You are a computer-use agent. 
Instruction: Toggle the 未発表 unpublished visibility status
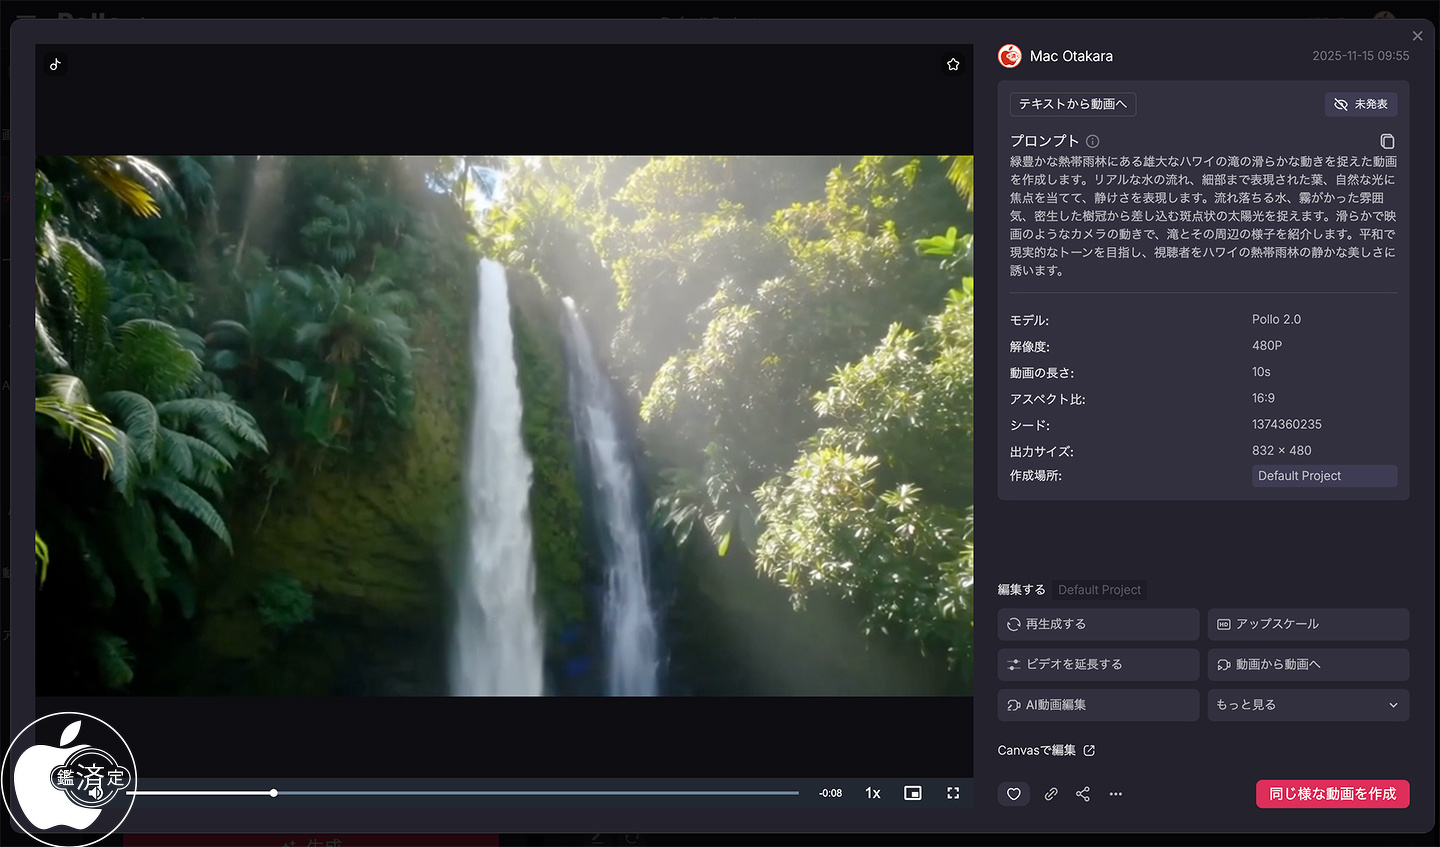(1361, 104)
